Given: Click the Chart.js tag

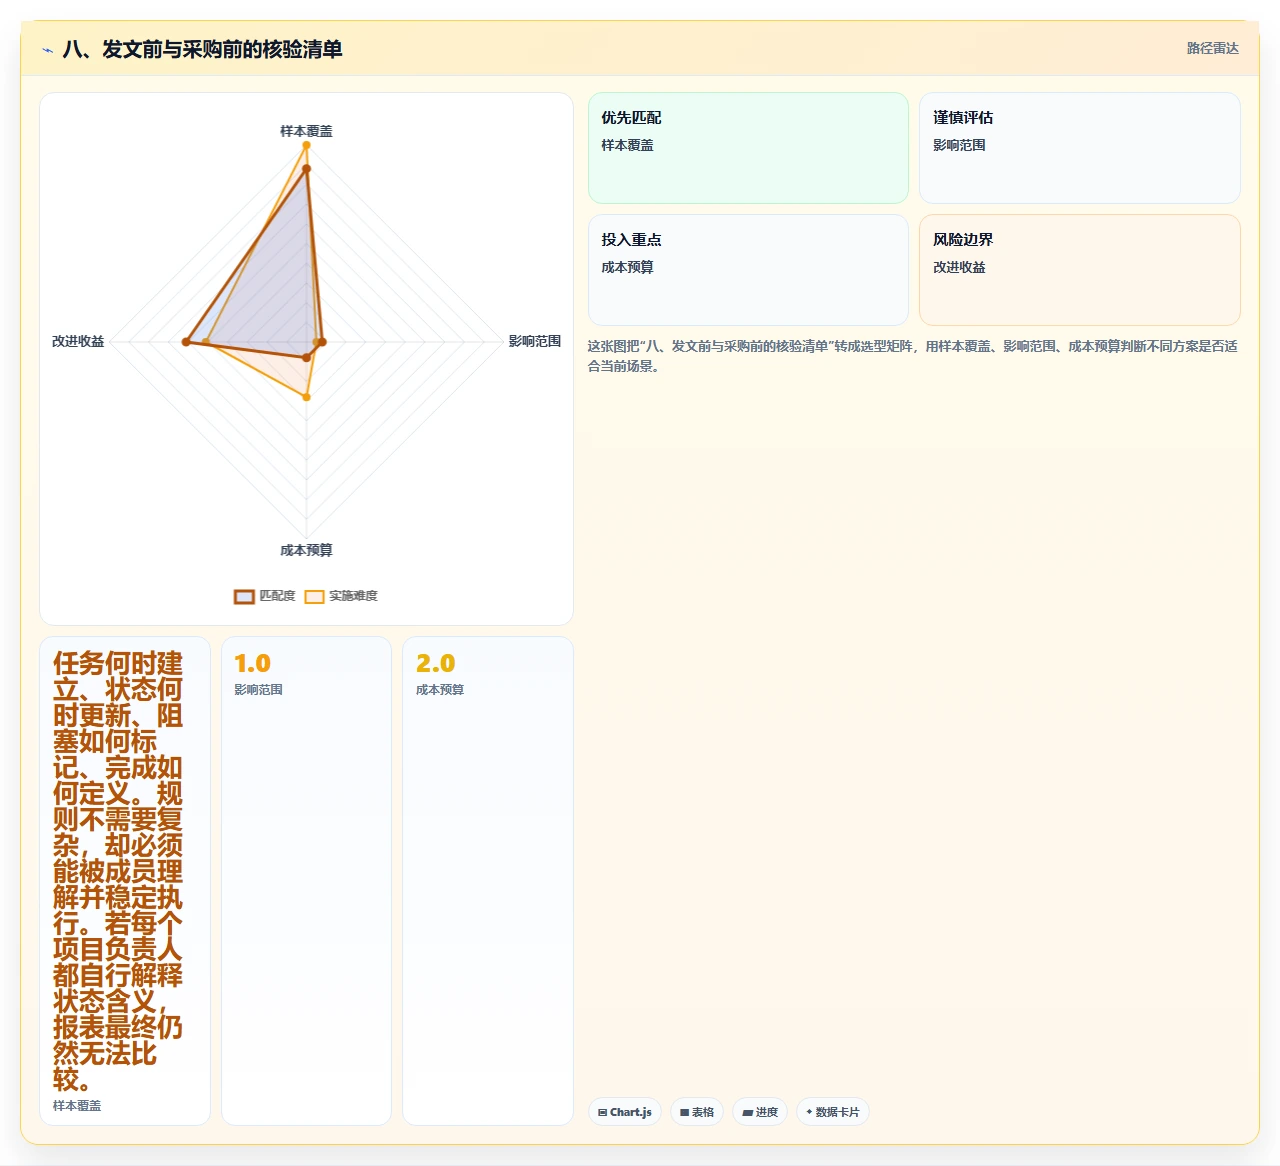Looking at the screenshot, I should coord(625,1112).
